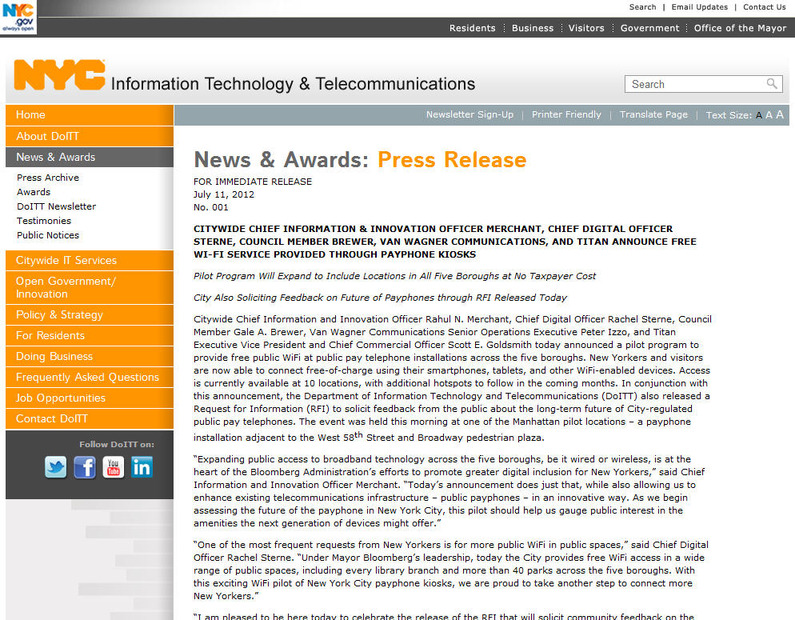Click the orange NYC logo
795x620 pixels.
[59, 75]
